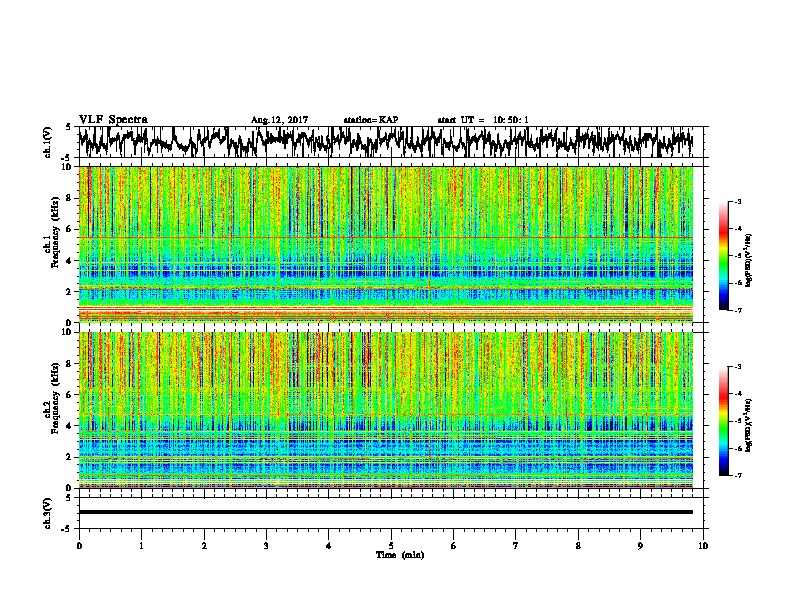Click the "ch.3(V)" axis label
Viewport: 792px width, 612px height.
(x=47, y=513)
